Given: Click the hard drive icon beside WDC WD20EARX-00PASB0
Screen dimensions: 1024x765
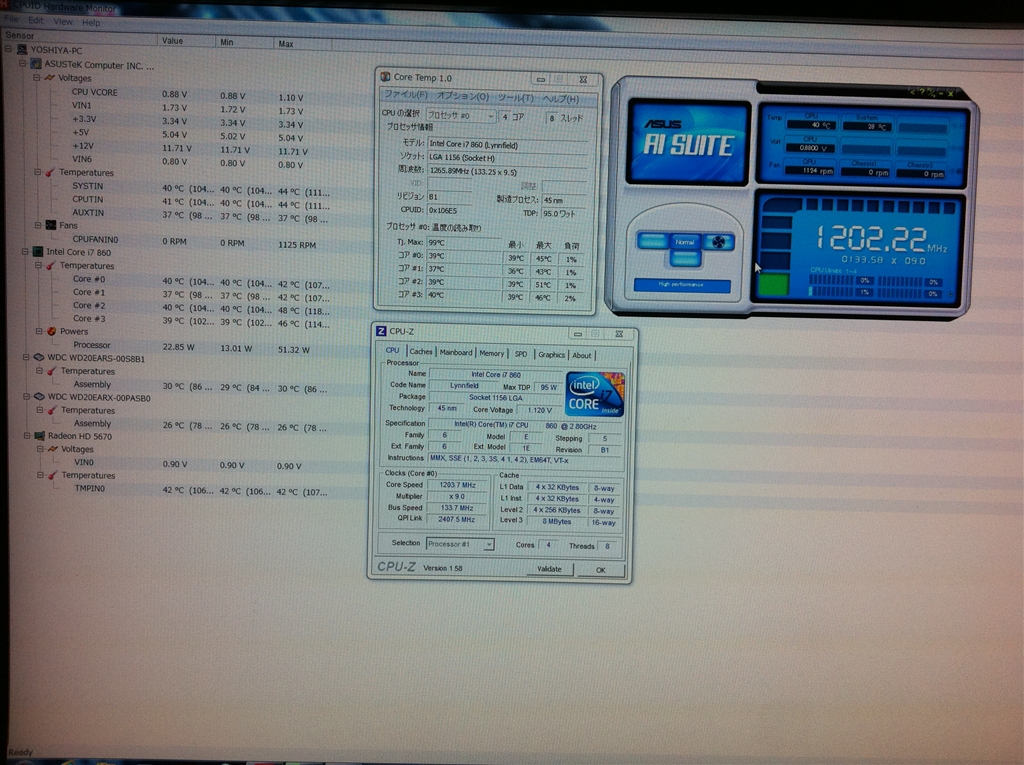Looking at the screenshot, I should click(x=39, y=397).
